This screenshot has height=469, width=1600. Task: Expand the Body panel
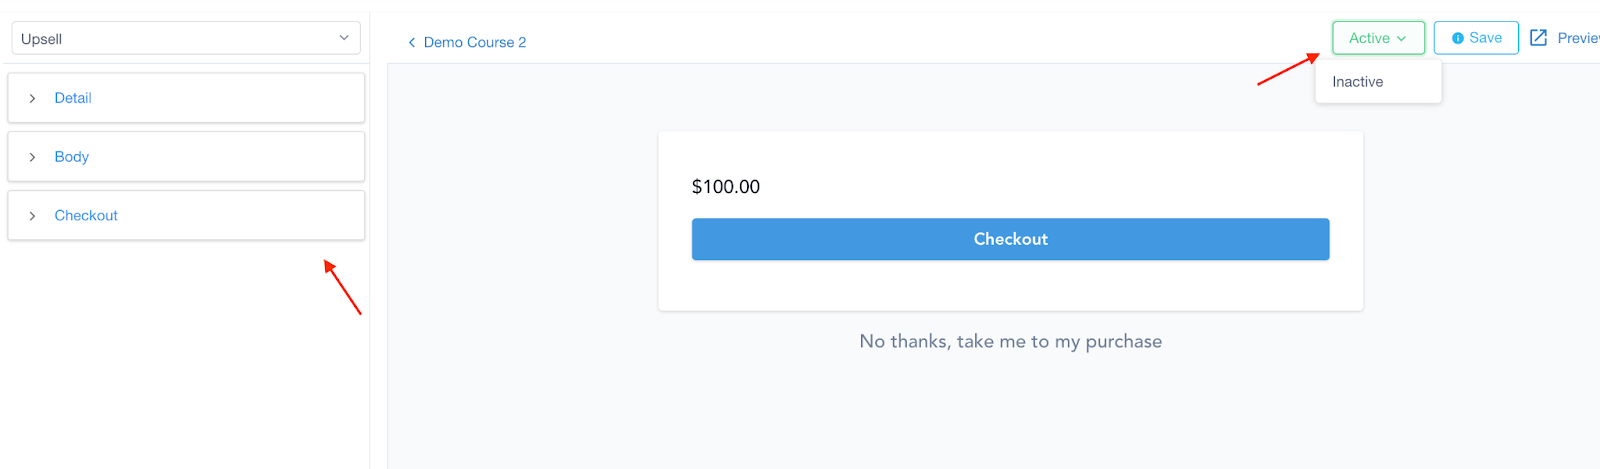pyautogui.click(x=186, y=157)
